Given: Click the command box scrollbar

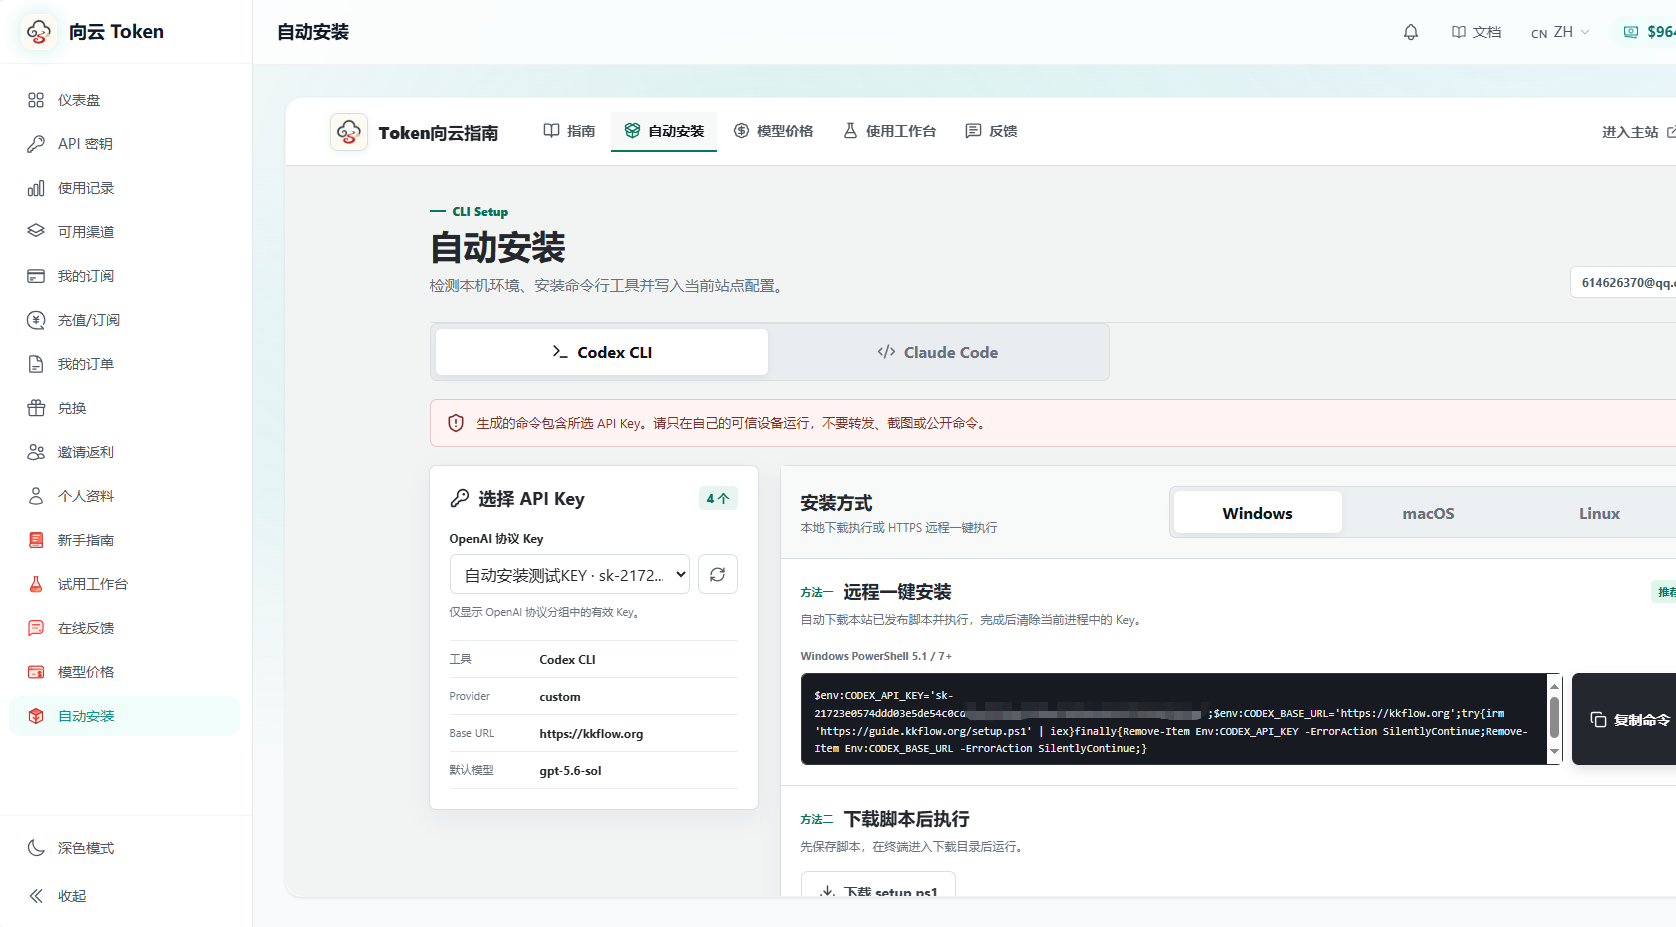Looking at the screenshot, I should [1555, 719].
